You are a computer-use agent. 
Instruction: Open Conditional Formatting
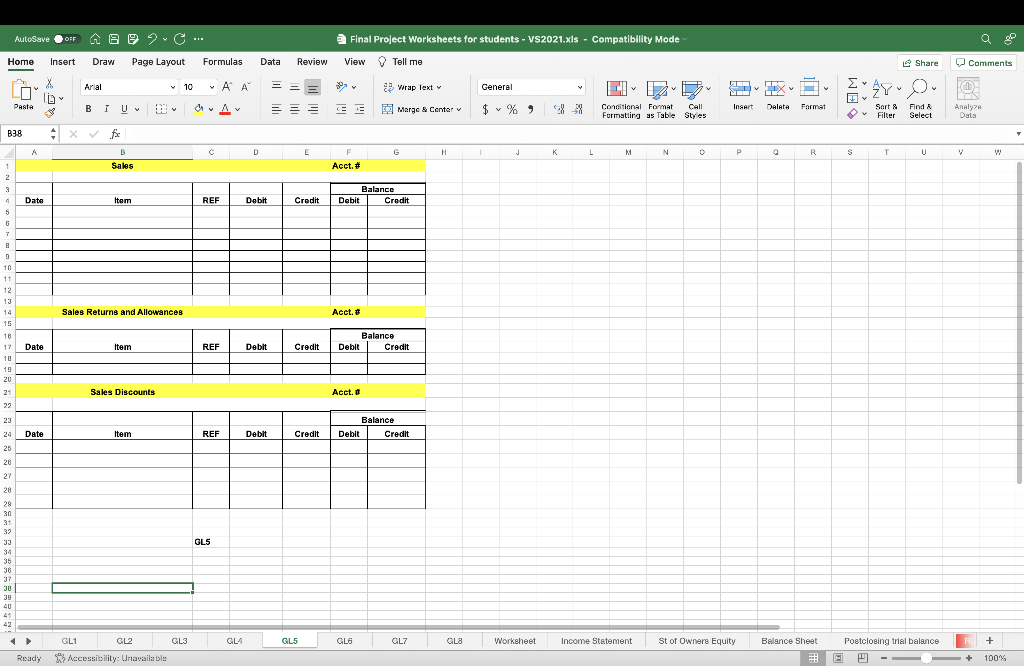(x=620, y=99)
